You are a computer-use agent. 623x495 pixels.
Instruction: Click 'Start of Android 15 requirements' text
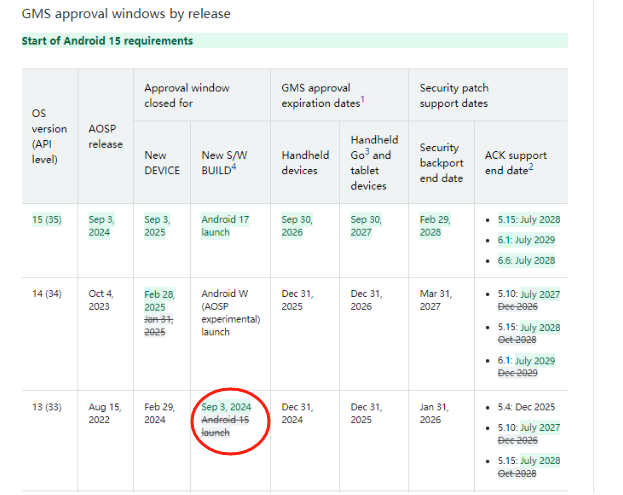click(x=107, y=41)
